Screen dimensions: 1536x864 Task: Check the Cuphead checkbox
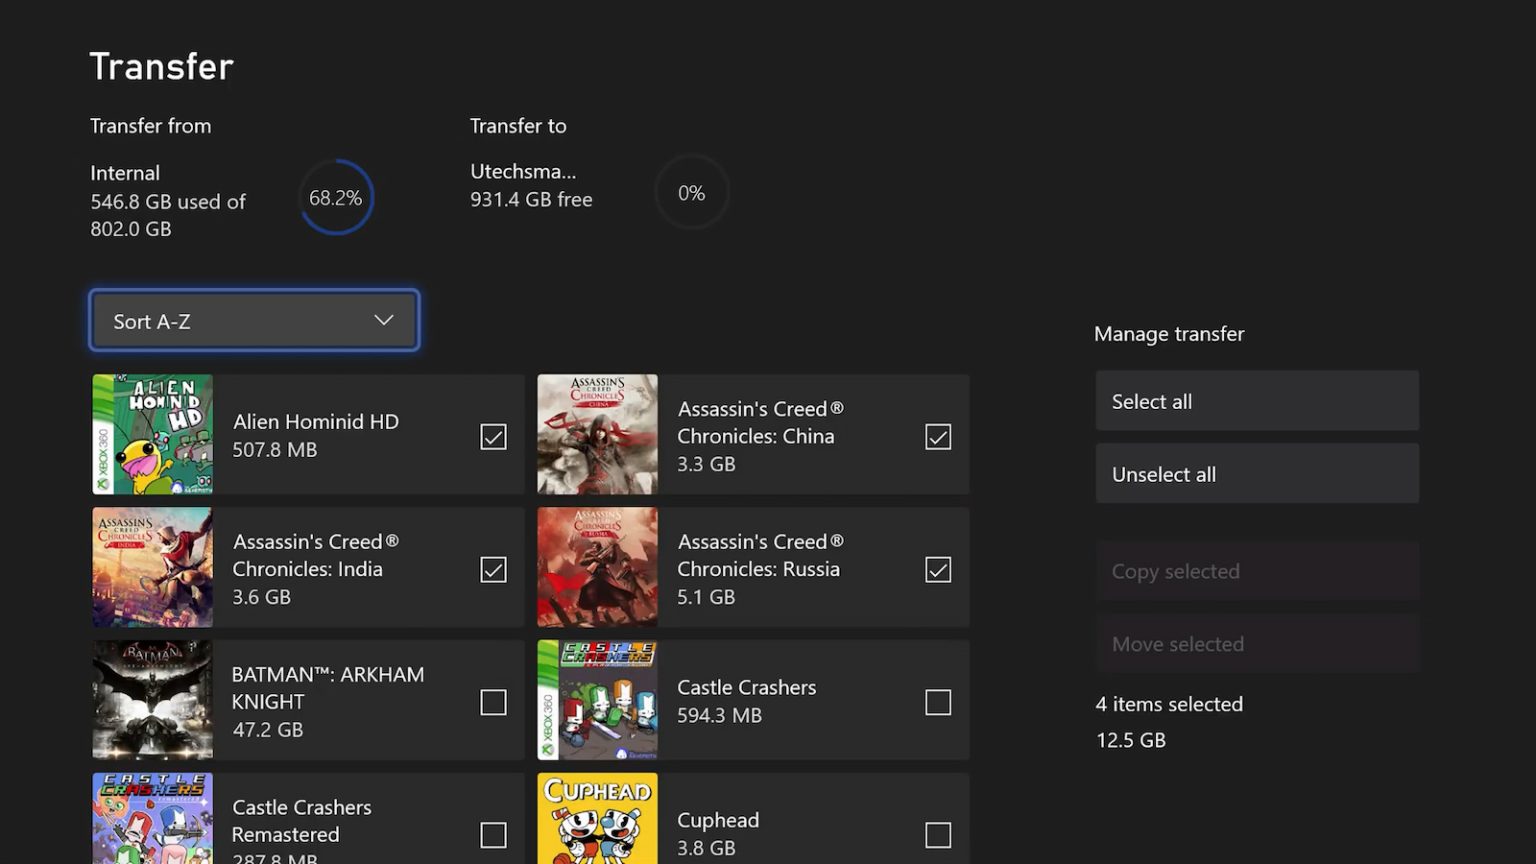938,834
